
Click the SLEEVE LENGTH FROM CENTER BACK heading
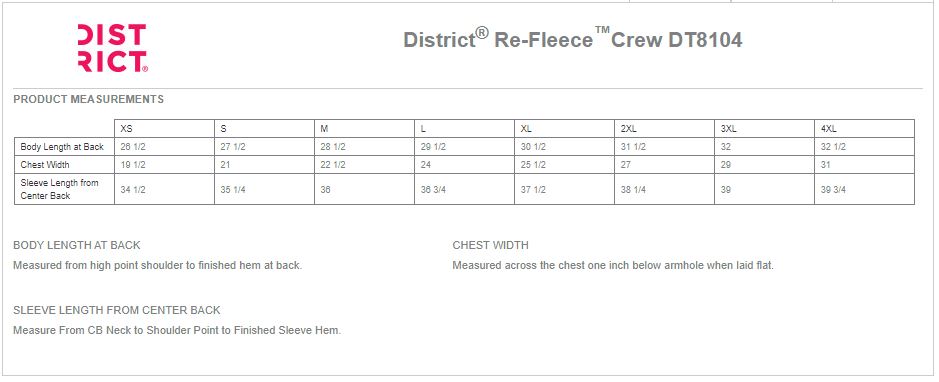pos(117,310)
